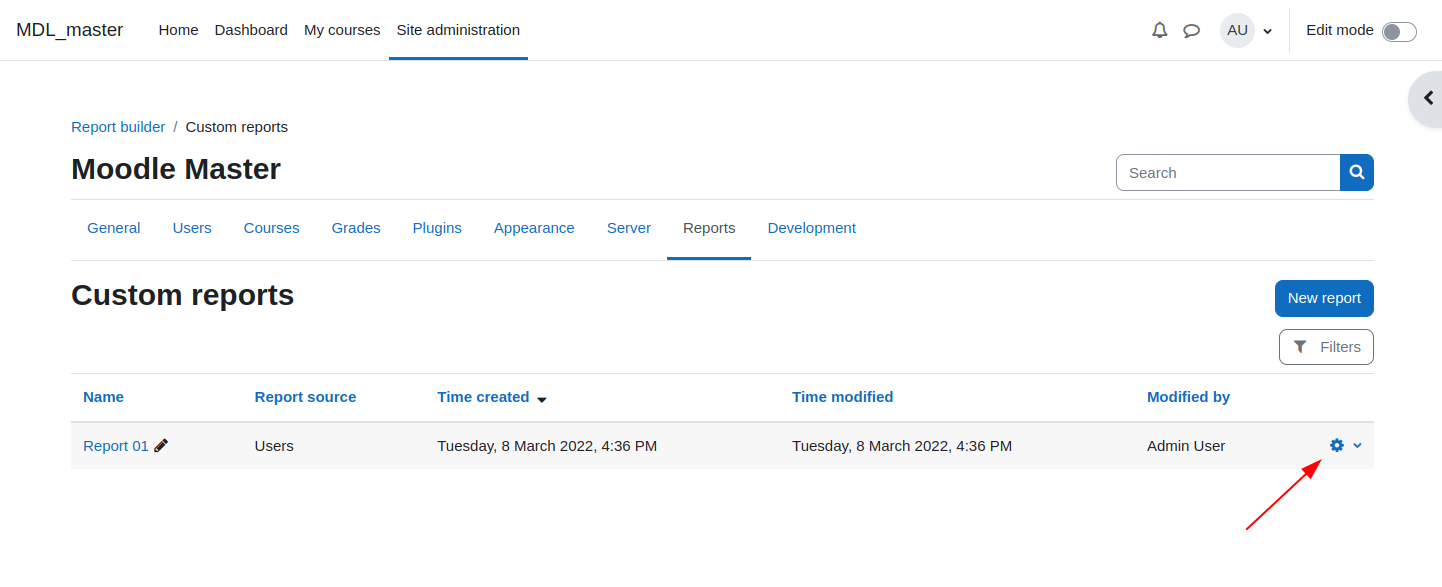Click the gear icon in Report 01 row

point(1337,445)
